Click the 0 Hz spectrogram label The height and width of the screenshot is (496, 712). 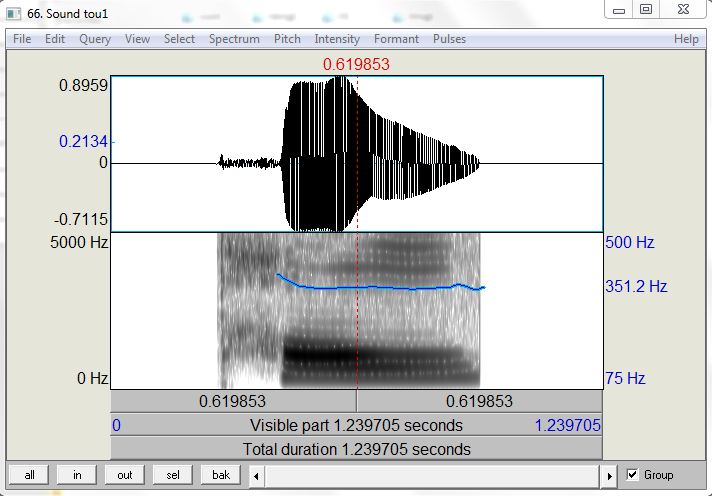pyautogui.click(x=93, y=378)
